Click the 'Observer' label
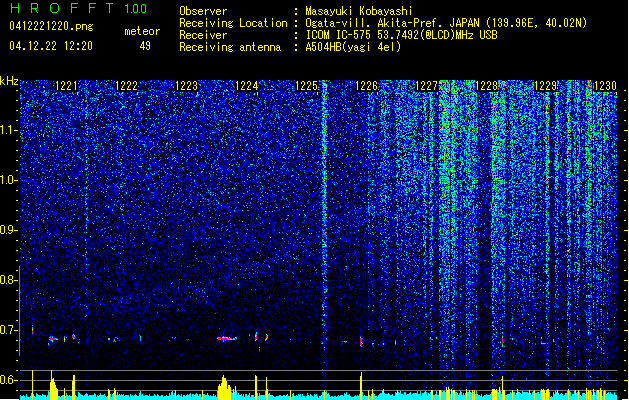629x400 pixels. pos(203,11)
